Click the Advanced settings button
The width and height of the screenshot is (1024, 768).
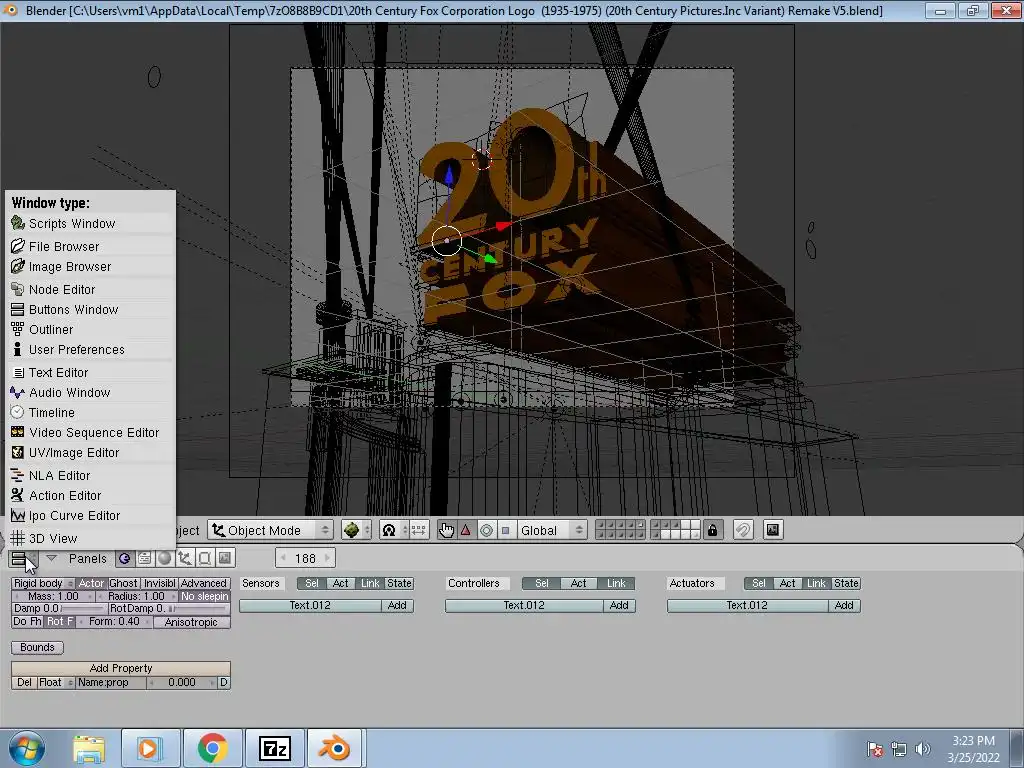pyautogui.click(x=204, y=583)
